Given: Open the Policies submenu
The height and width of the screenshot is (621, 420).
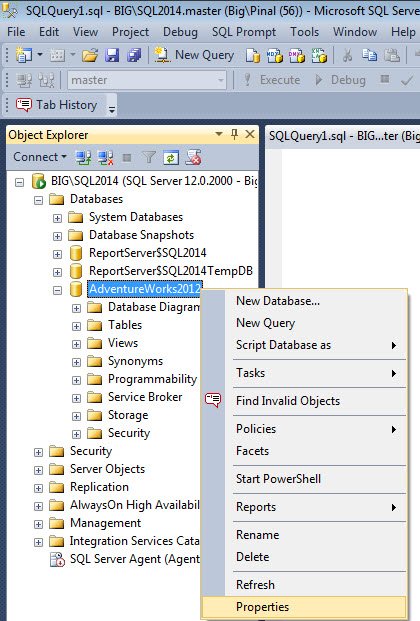Looking at the screenshot, I should tap(304, 429).
